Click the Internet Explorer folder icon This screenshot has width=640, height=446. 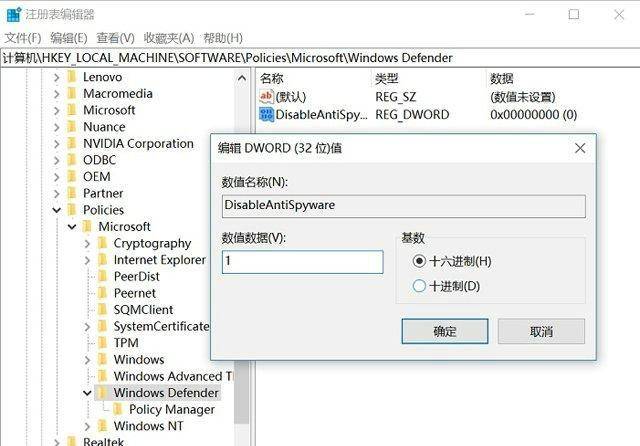coord(102,260)
